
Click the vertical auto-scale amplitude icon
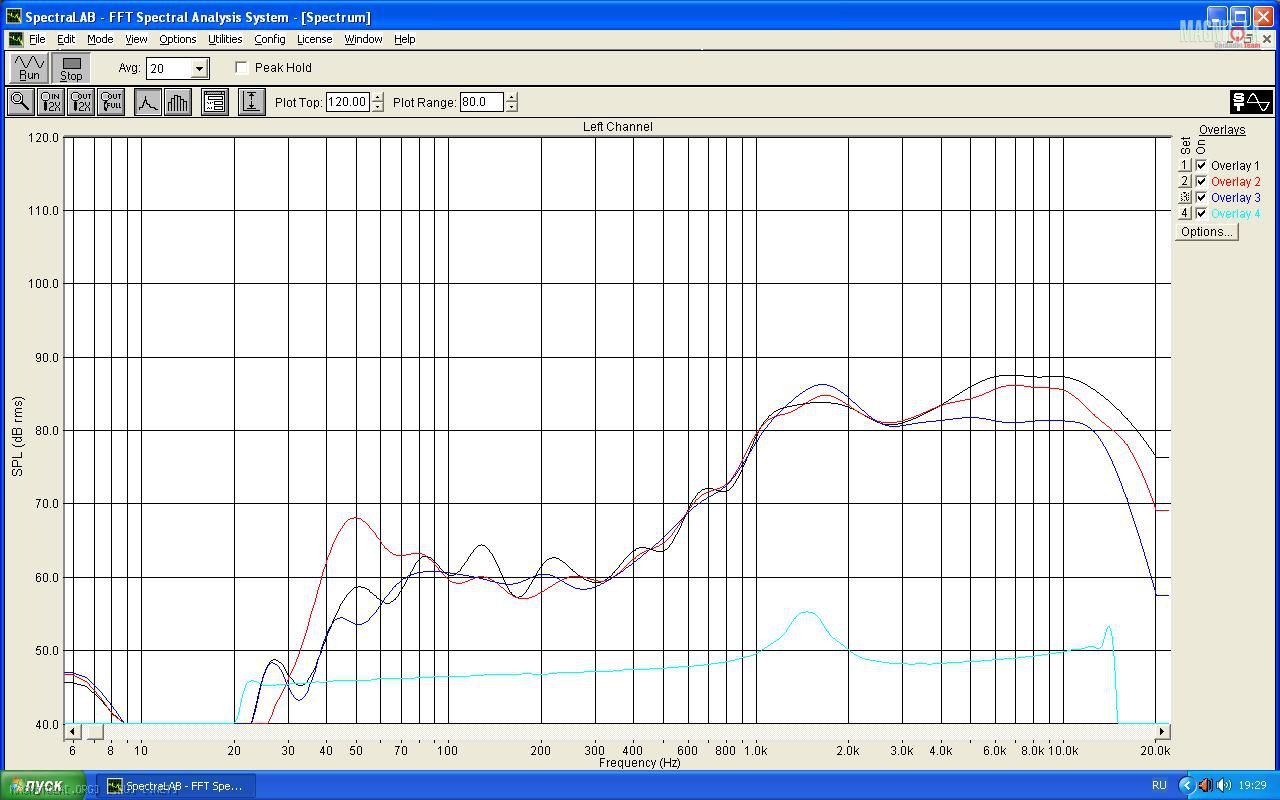click(251, 101)
